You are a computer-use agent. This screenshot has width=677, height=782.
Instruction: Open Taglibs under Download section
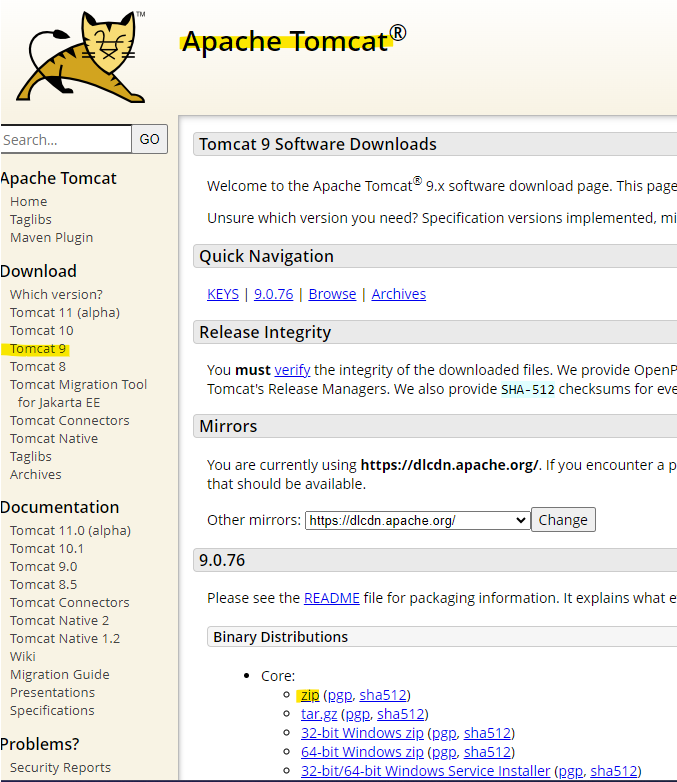pos(30,456)
